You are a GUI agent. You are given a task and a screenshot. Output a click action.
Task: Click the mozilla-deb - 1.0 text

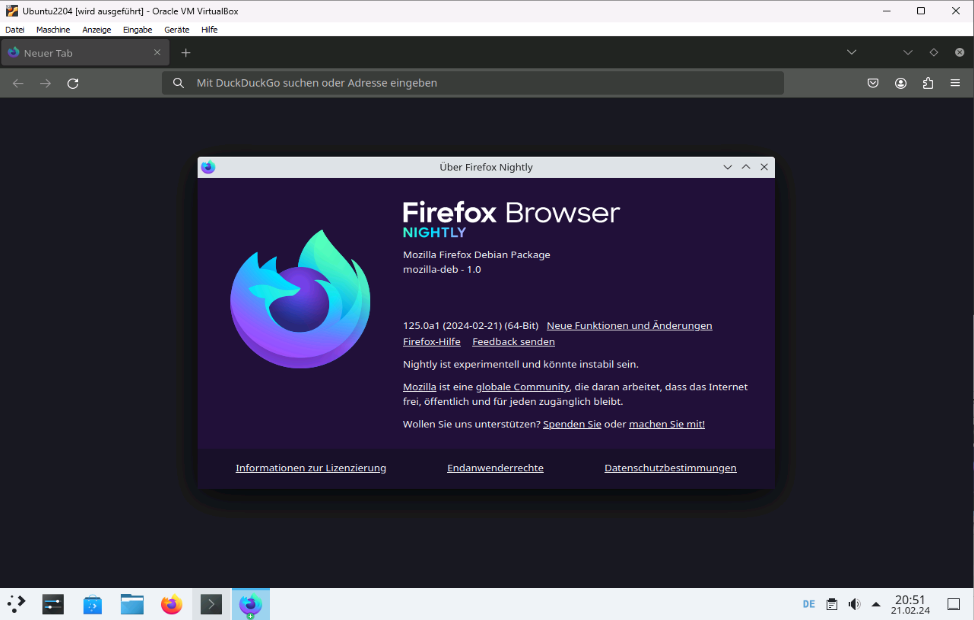pos(442,270)
